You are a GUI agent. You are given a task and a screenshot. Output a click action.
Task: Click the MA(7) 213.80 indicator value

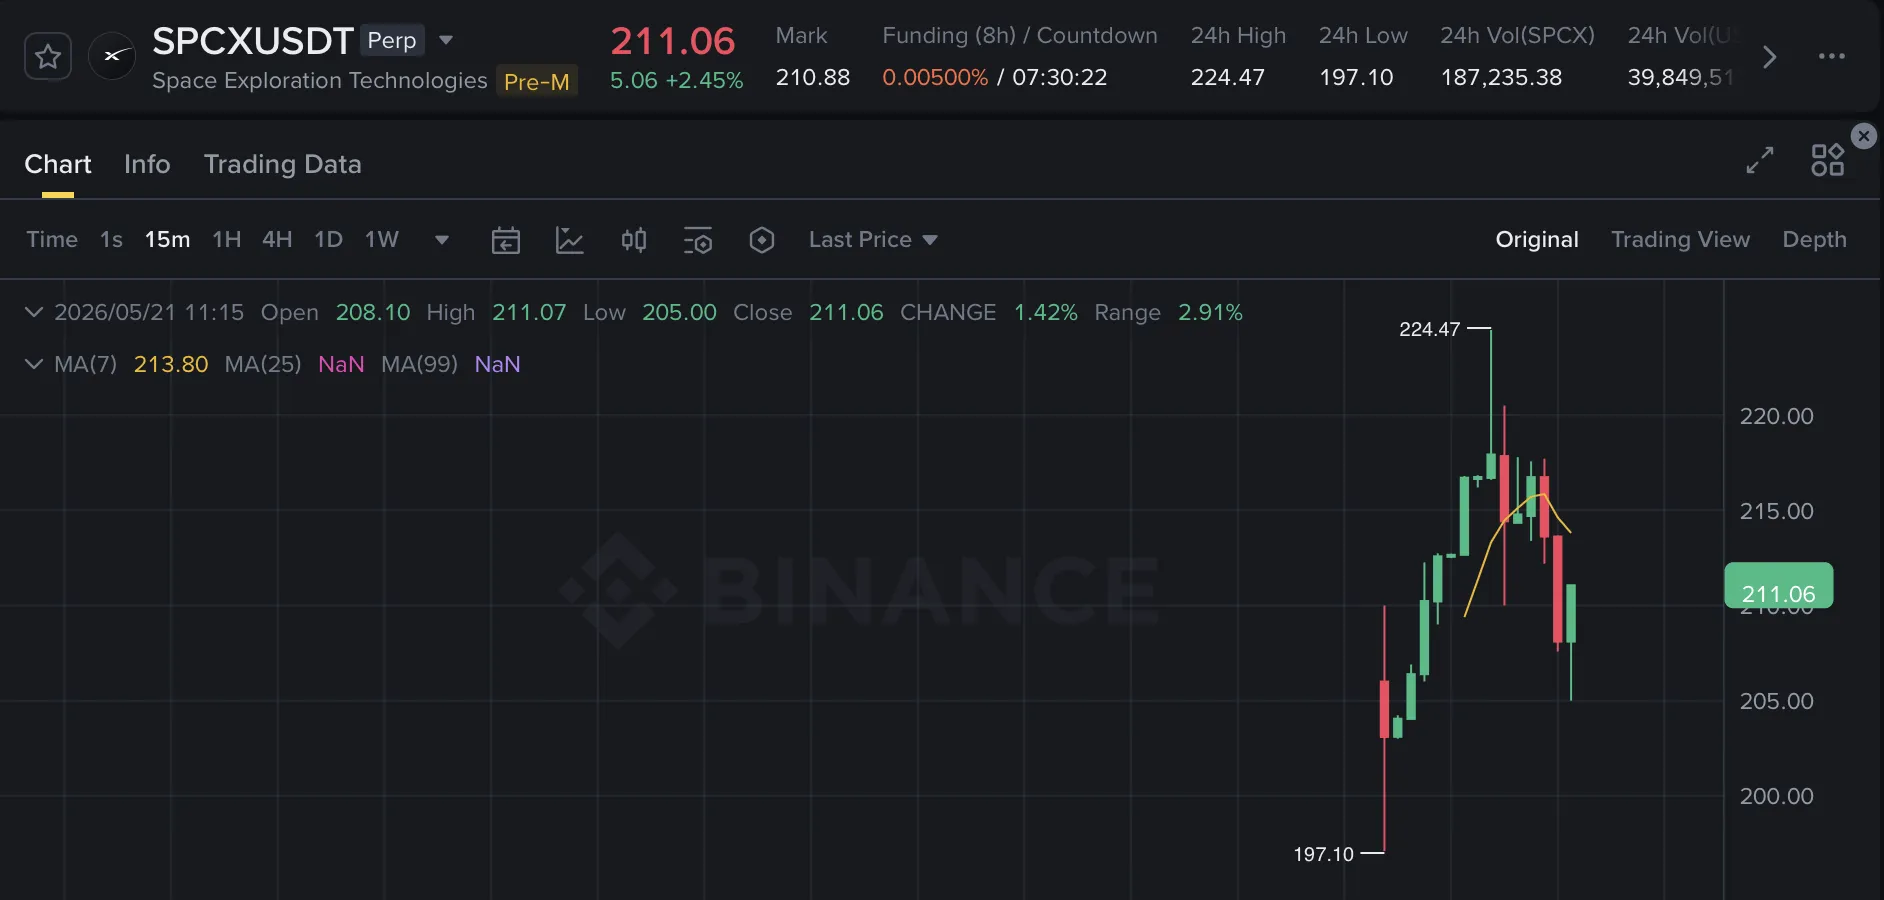171,364
